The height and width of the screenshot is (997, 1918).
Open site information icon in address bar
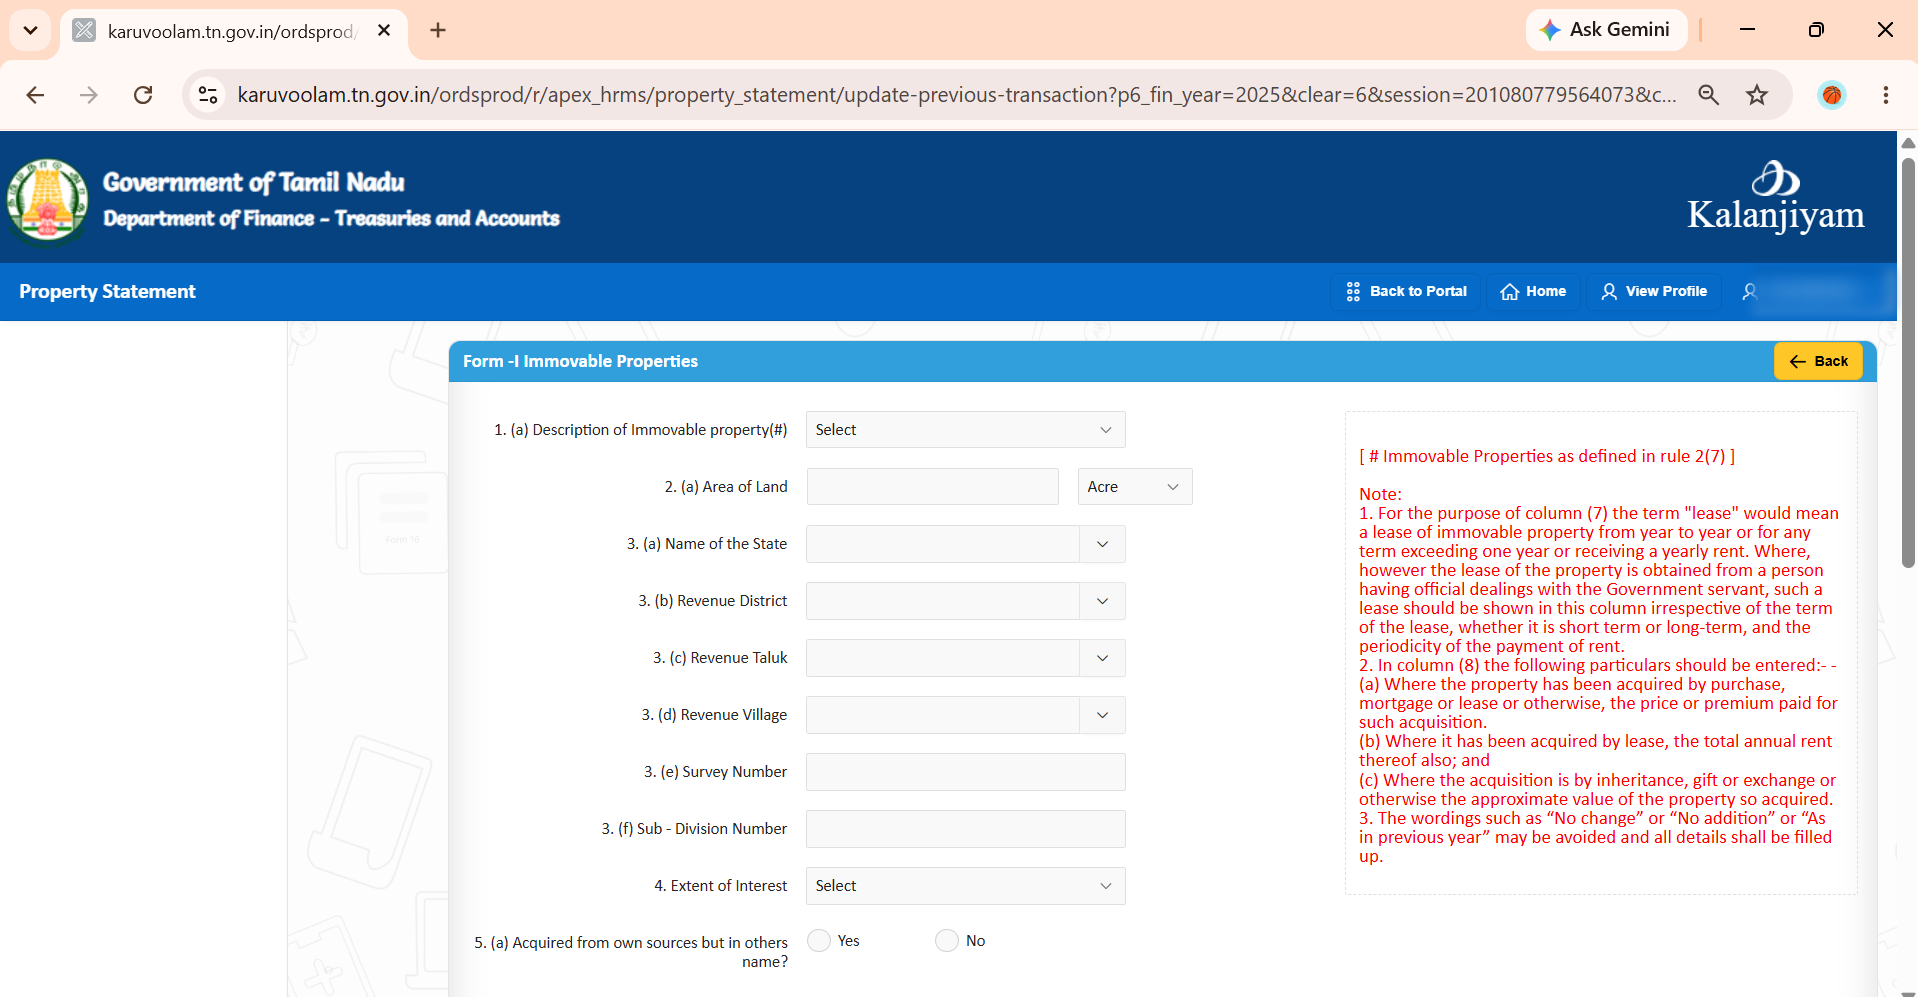pyautogui.click(x=208, y=95)
